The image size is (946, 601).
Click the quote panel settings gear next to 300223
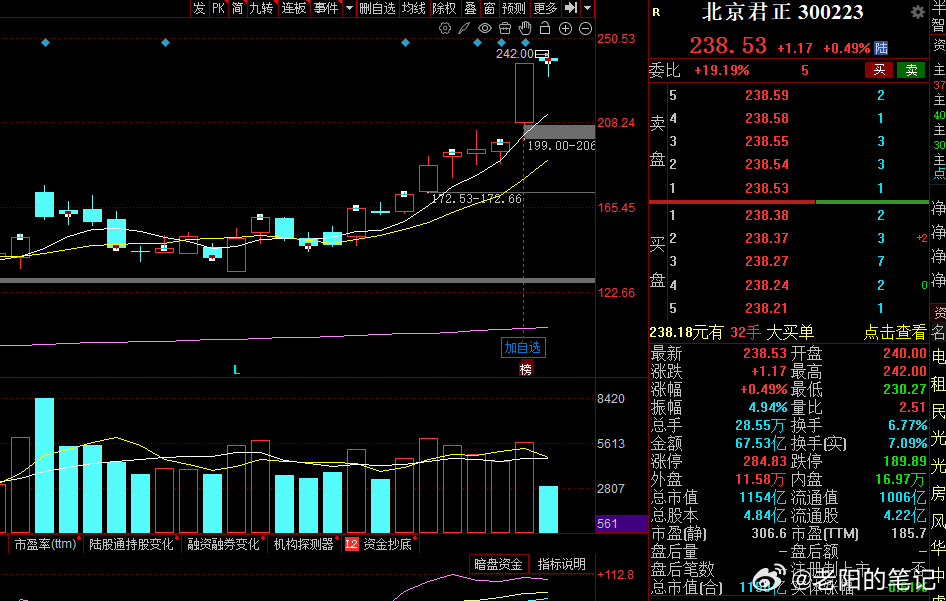coord(918,12)
